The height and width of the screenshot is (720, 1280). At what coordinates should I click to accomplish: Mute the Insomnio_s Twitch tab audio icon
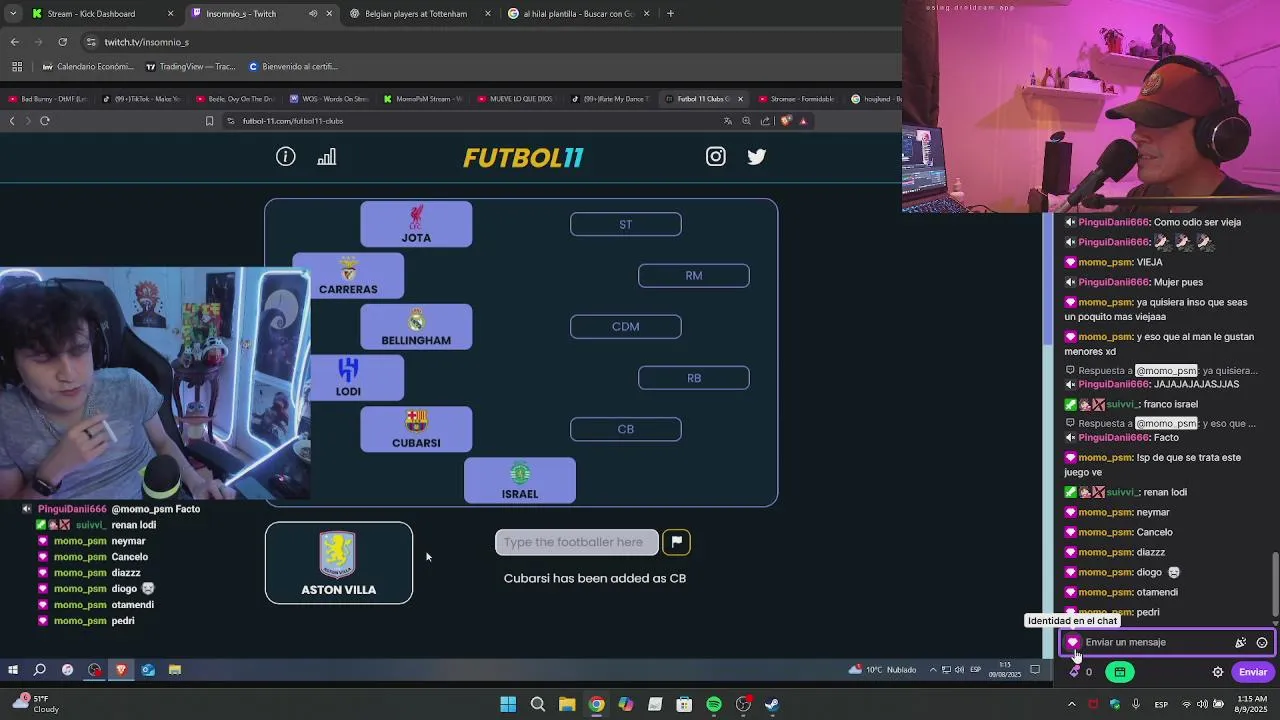point(313,14)
